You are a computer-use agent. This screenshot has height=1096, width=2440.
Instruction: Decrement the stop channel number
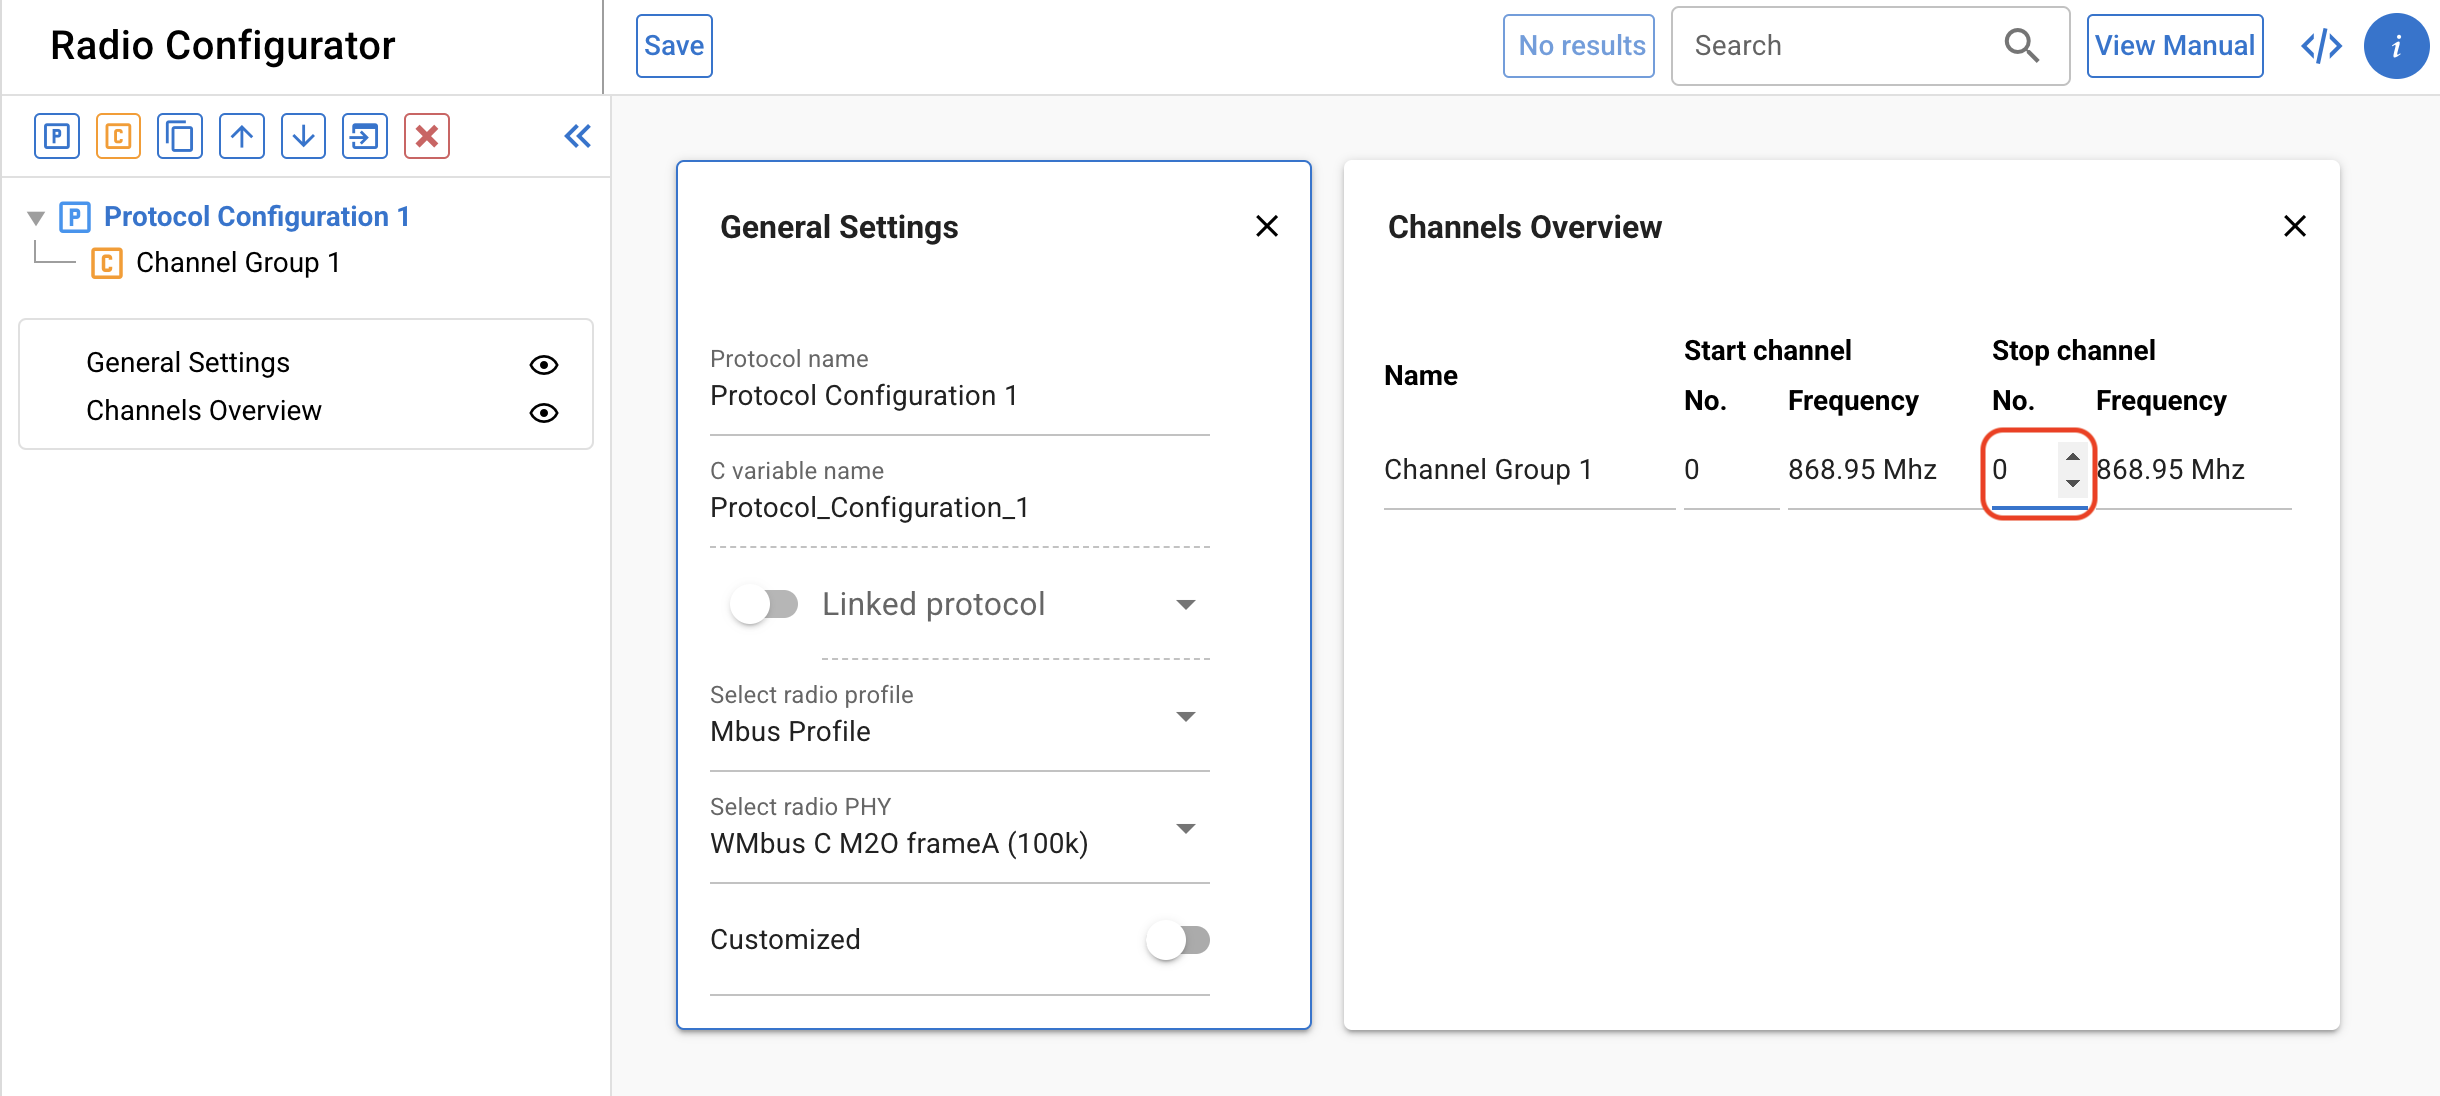(x=2073, y=483)
